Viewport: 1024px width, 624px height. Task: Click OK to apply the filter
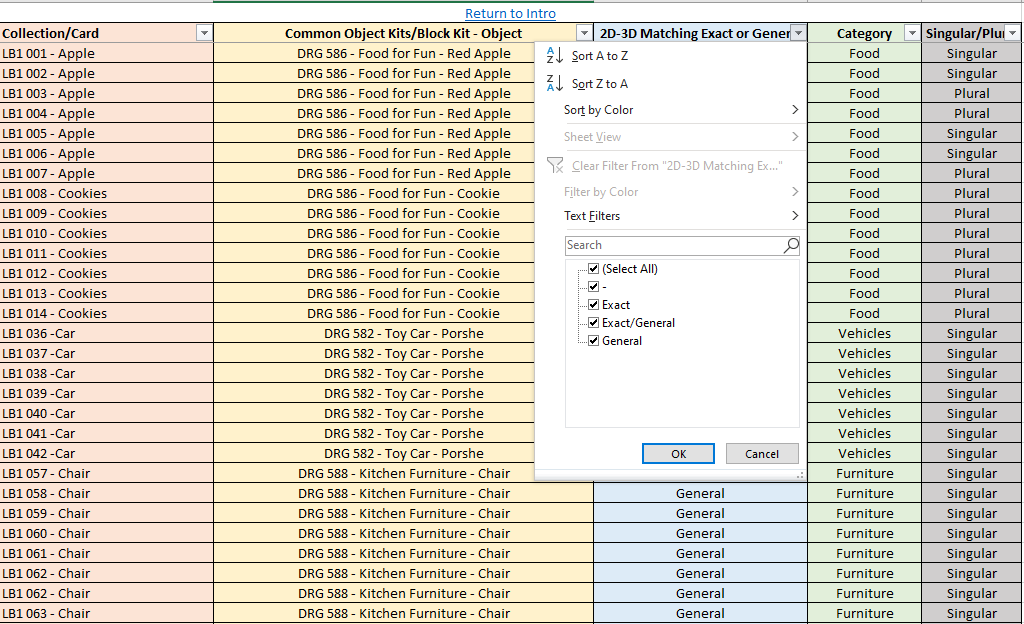pos(678,453)
